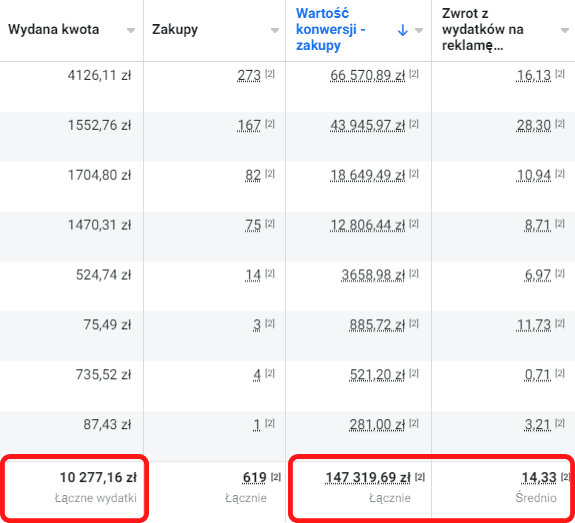This screenshot has height=523, width=575.
Task: Click the 14,33 average ROAS value
Action: coord(539,478)
